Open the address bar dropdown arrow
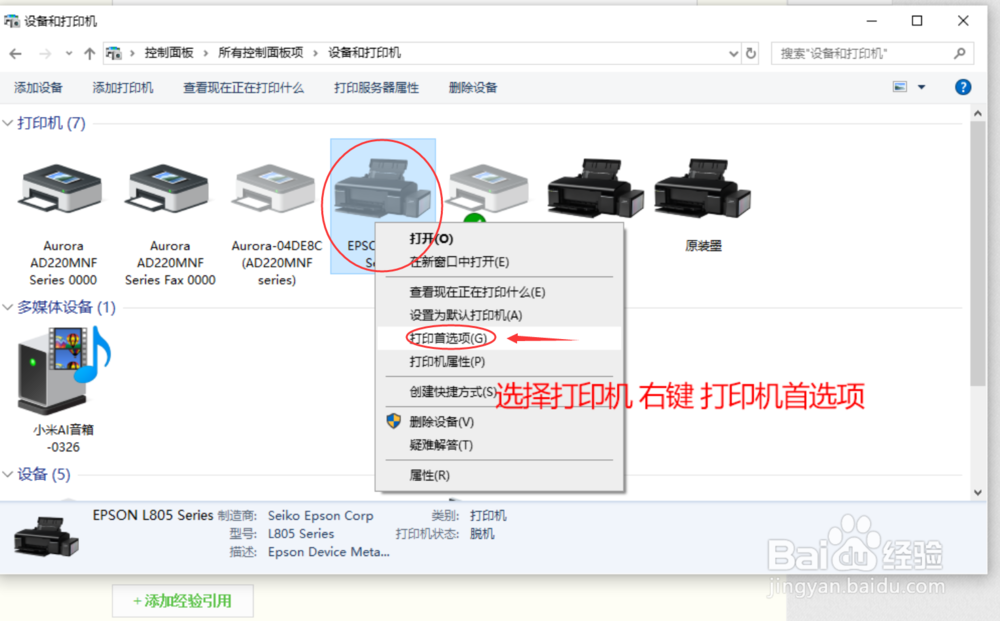Image resolution: width=1000 pixels, height=621 pixels. point(733,53)
